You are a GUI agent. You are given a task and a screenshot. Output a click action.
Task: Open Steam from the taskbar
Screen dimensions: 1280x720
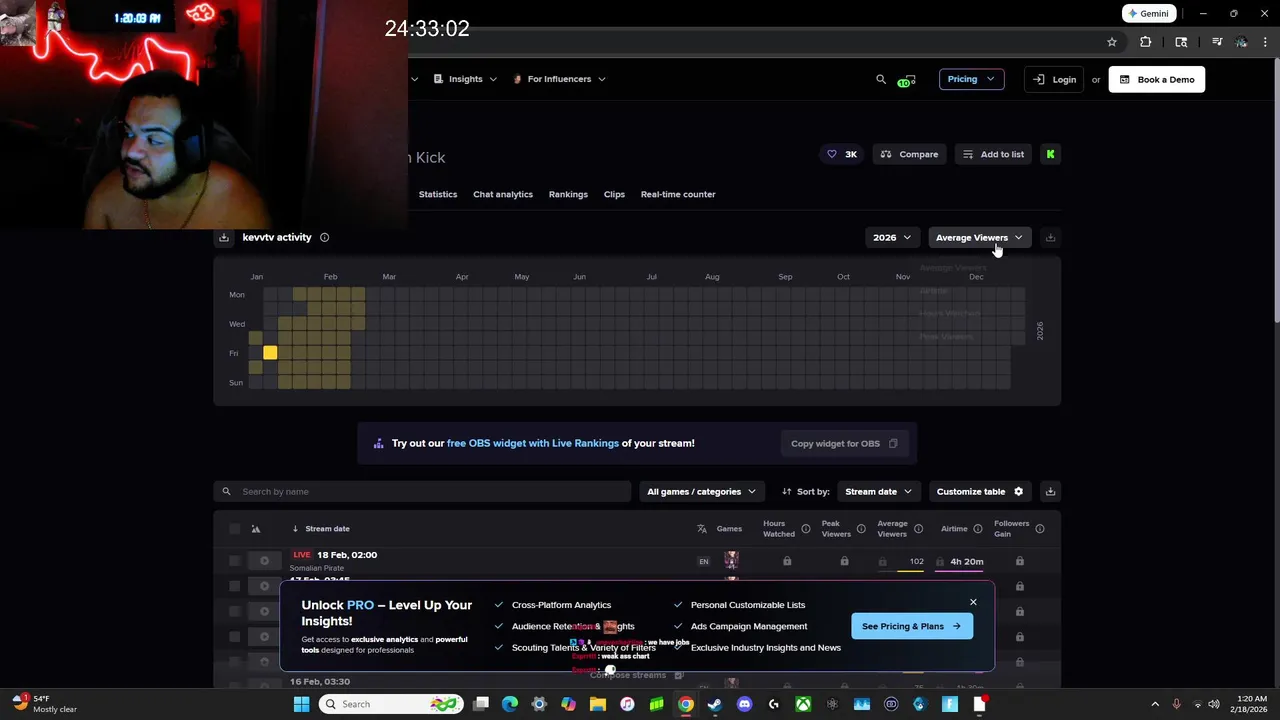714,704
